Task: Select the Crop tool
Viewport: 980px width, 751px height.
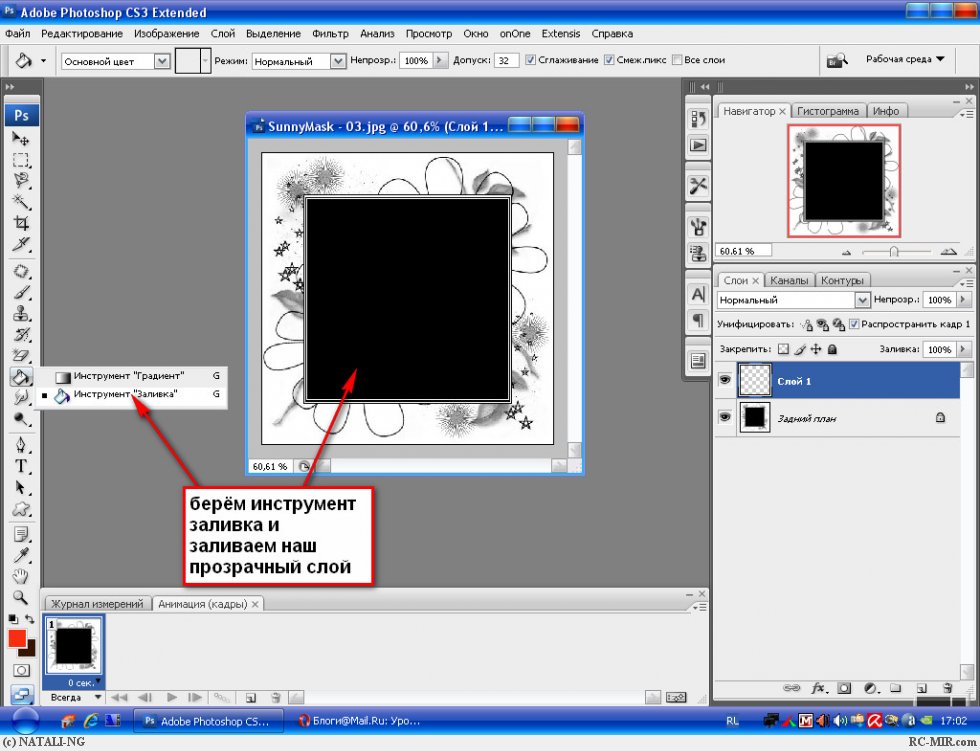Action: pyautogui.click(x=21, y=222)
